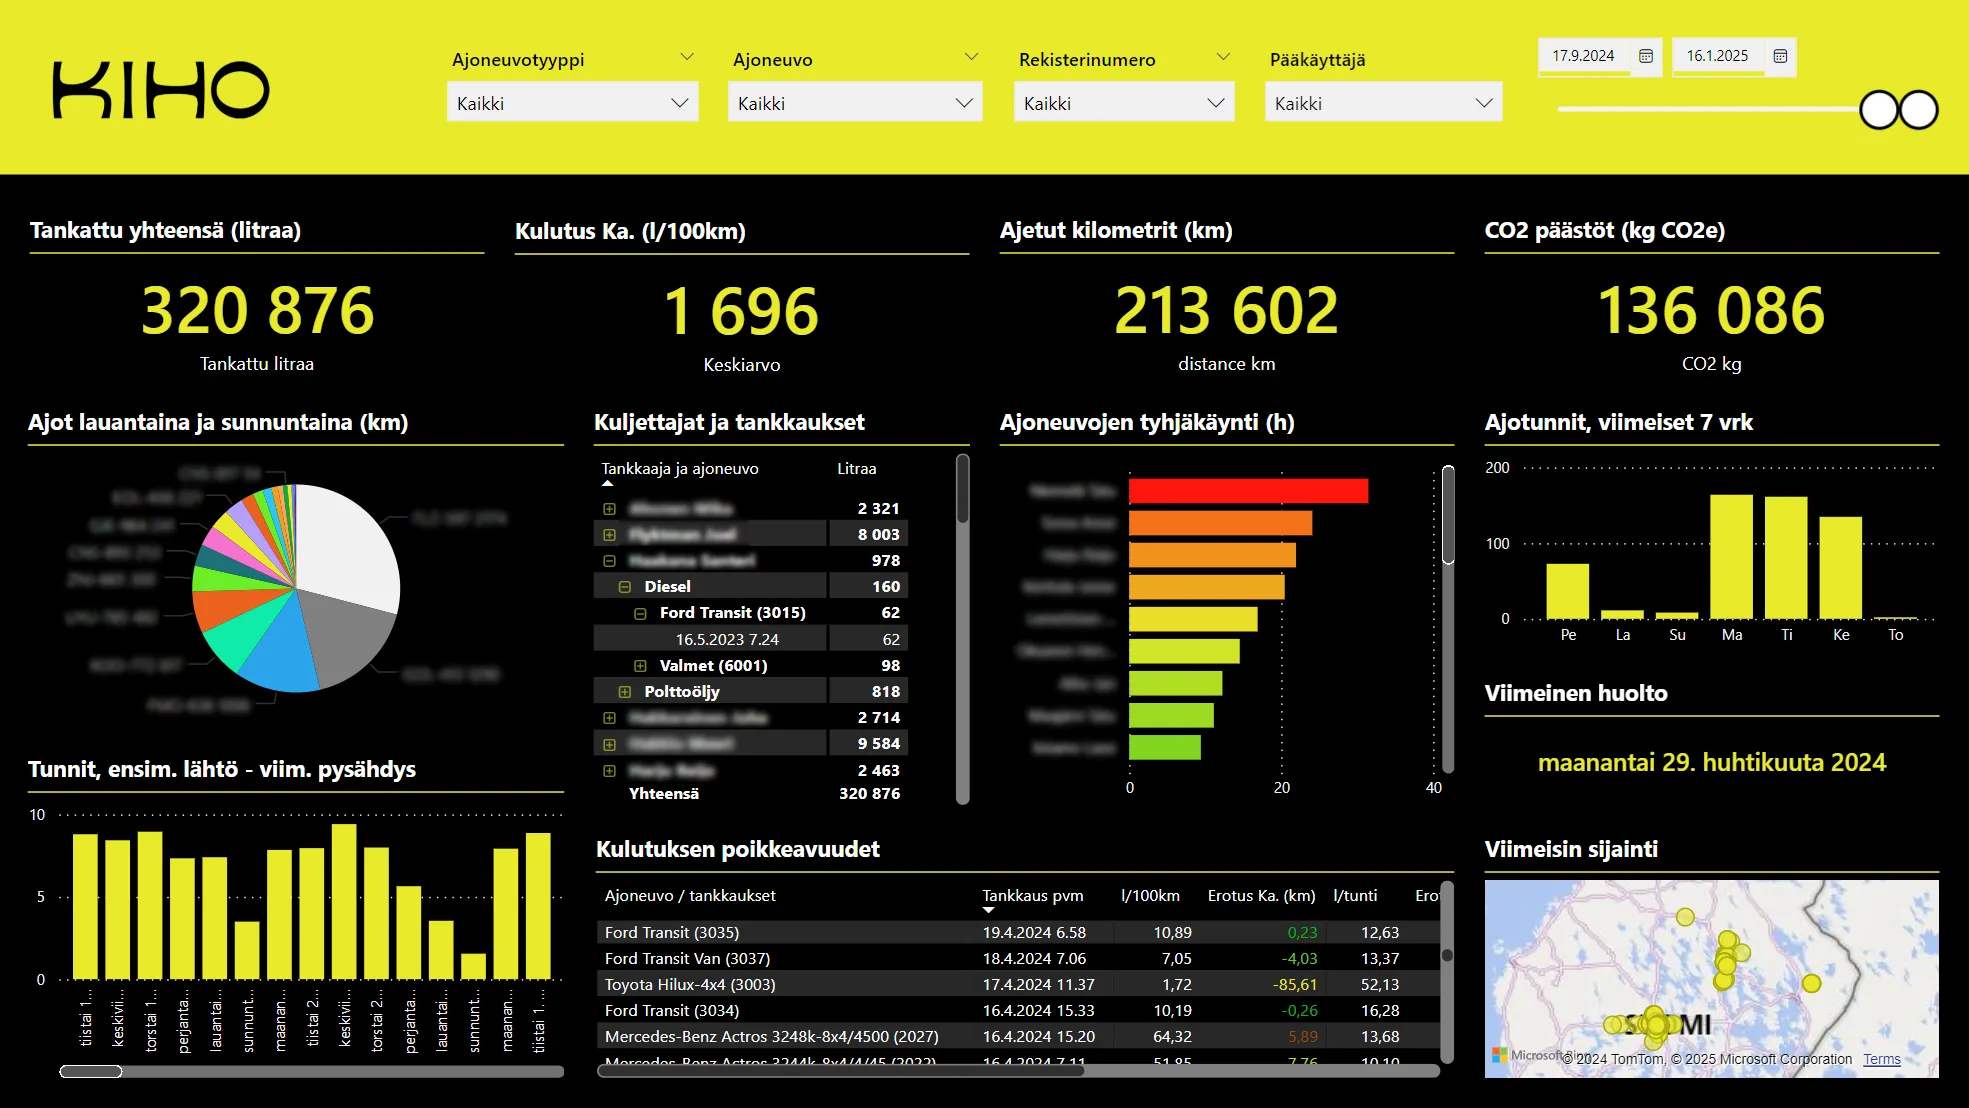Click the idle-time chart vertical scrollbar
Image resolution: width=1969 pixels, height=1108 pixels.
click(x=1447, y=620)
